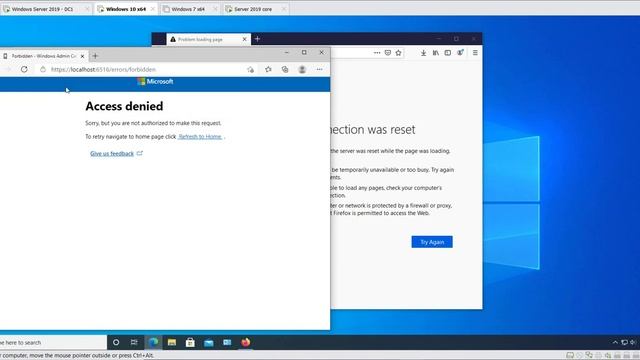Toggle Firefox sidebars
The height and width of the screenshot is (360, 640).
448,53
